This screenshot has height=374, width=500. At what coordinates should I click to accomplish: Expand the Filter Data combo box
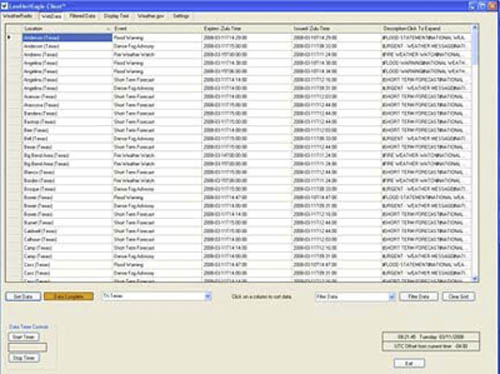click(x=392, y=296)
